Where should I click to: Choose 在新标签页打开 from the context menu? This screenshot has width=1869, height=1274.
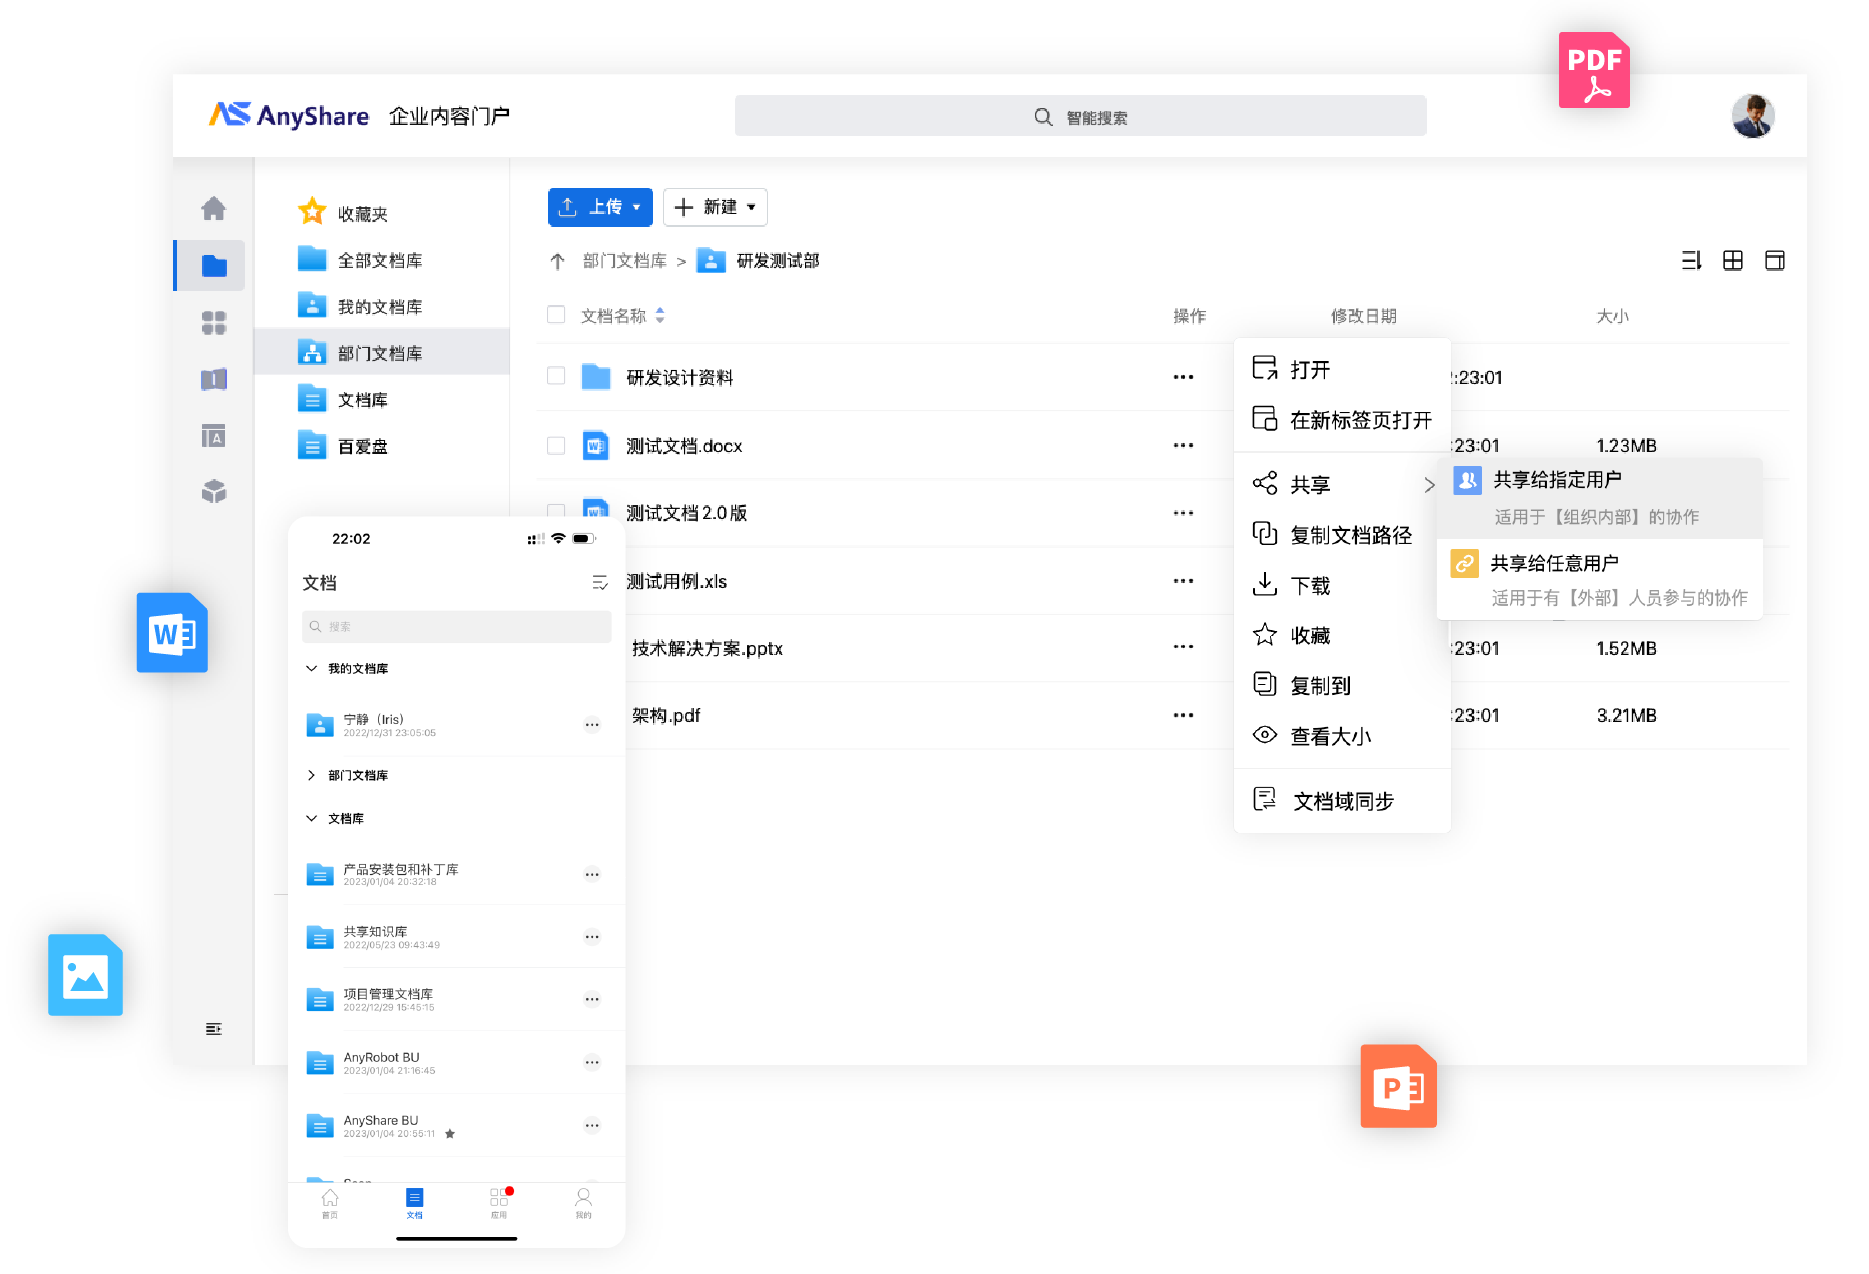point(1342,420)
